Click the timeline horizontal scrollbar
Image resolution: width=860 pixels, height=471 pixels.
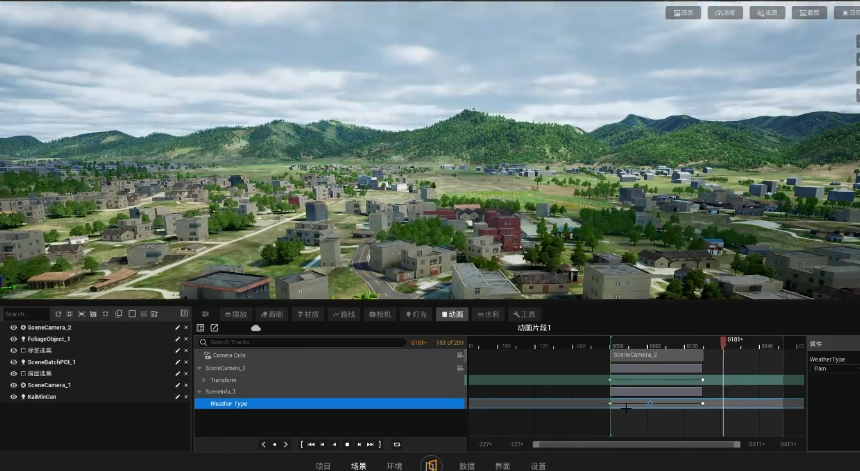click(x=636, y=445)
